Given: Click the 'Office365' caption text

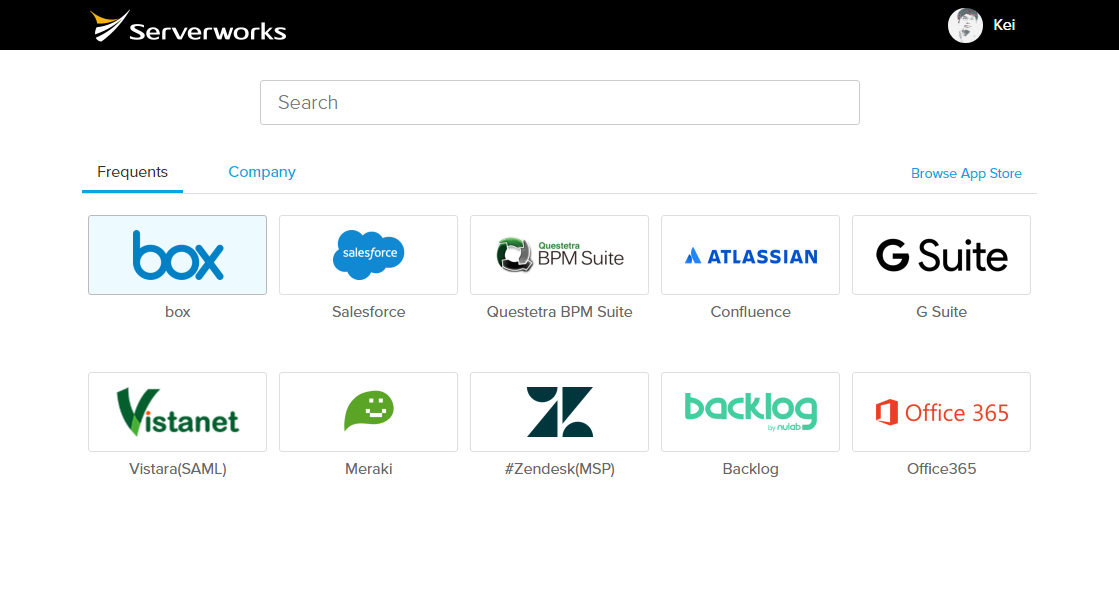Looking at the screenshot, I should pos(941,469).
